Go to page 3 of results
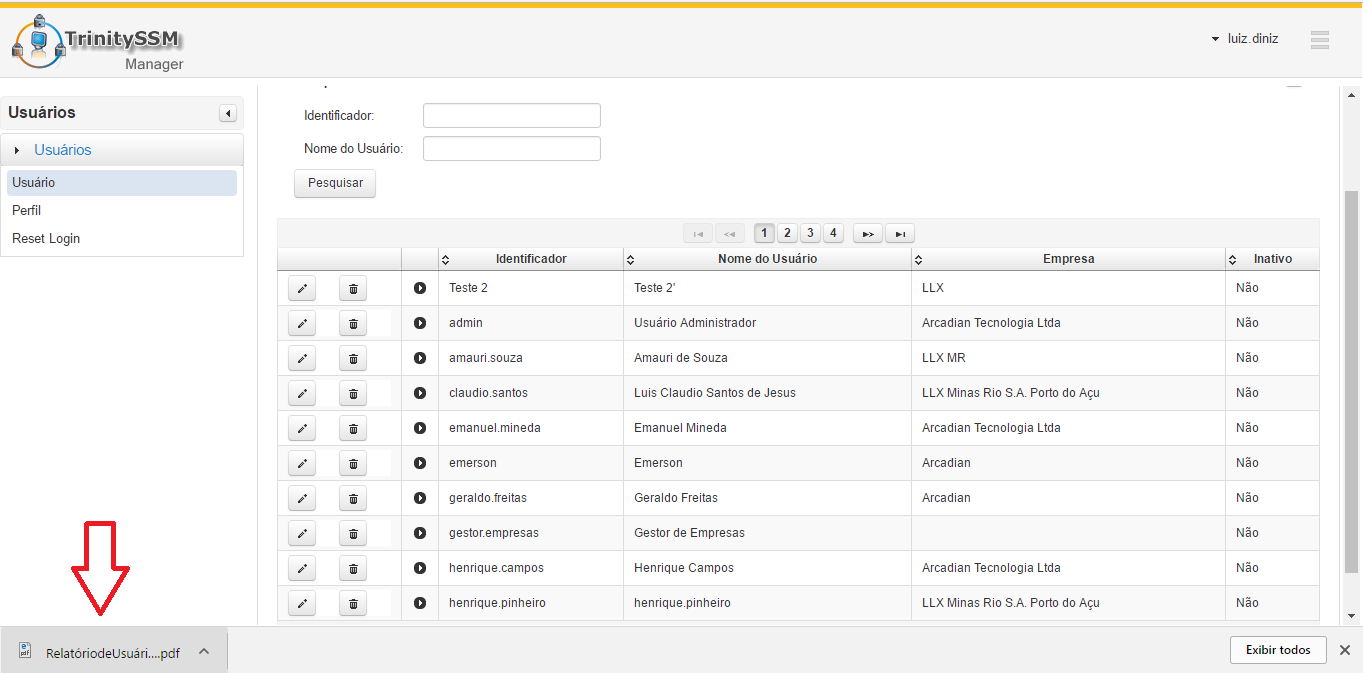1363x673 pixels. pos(810,233)
